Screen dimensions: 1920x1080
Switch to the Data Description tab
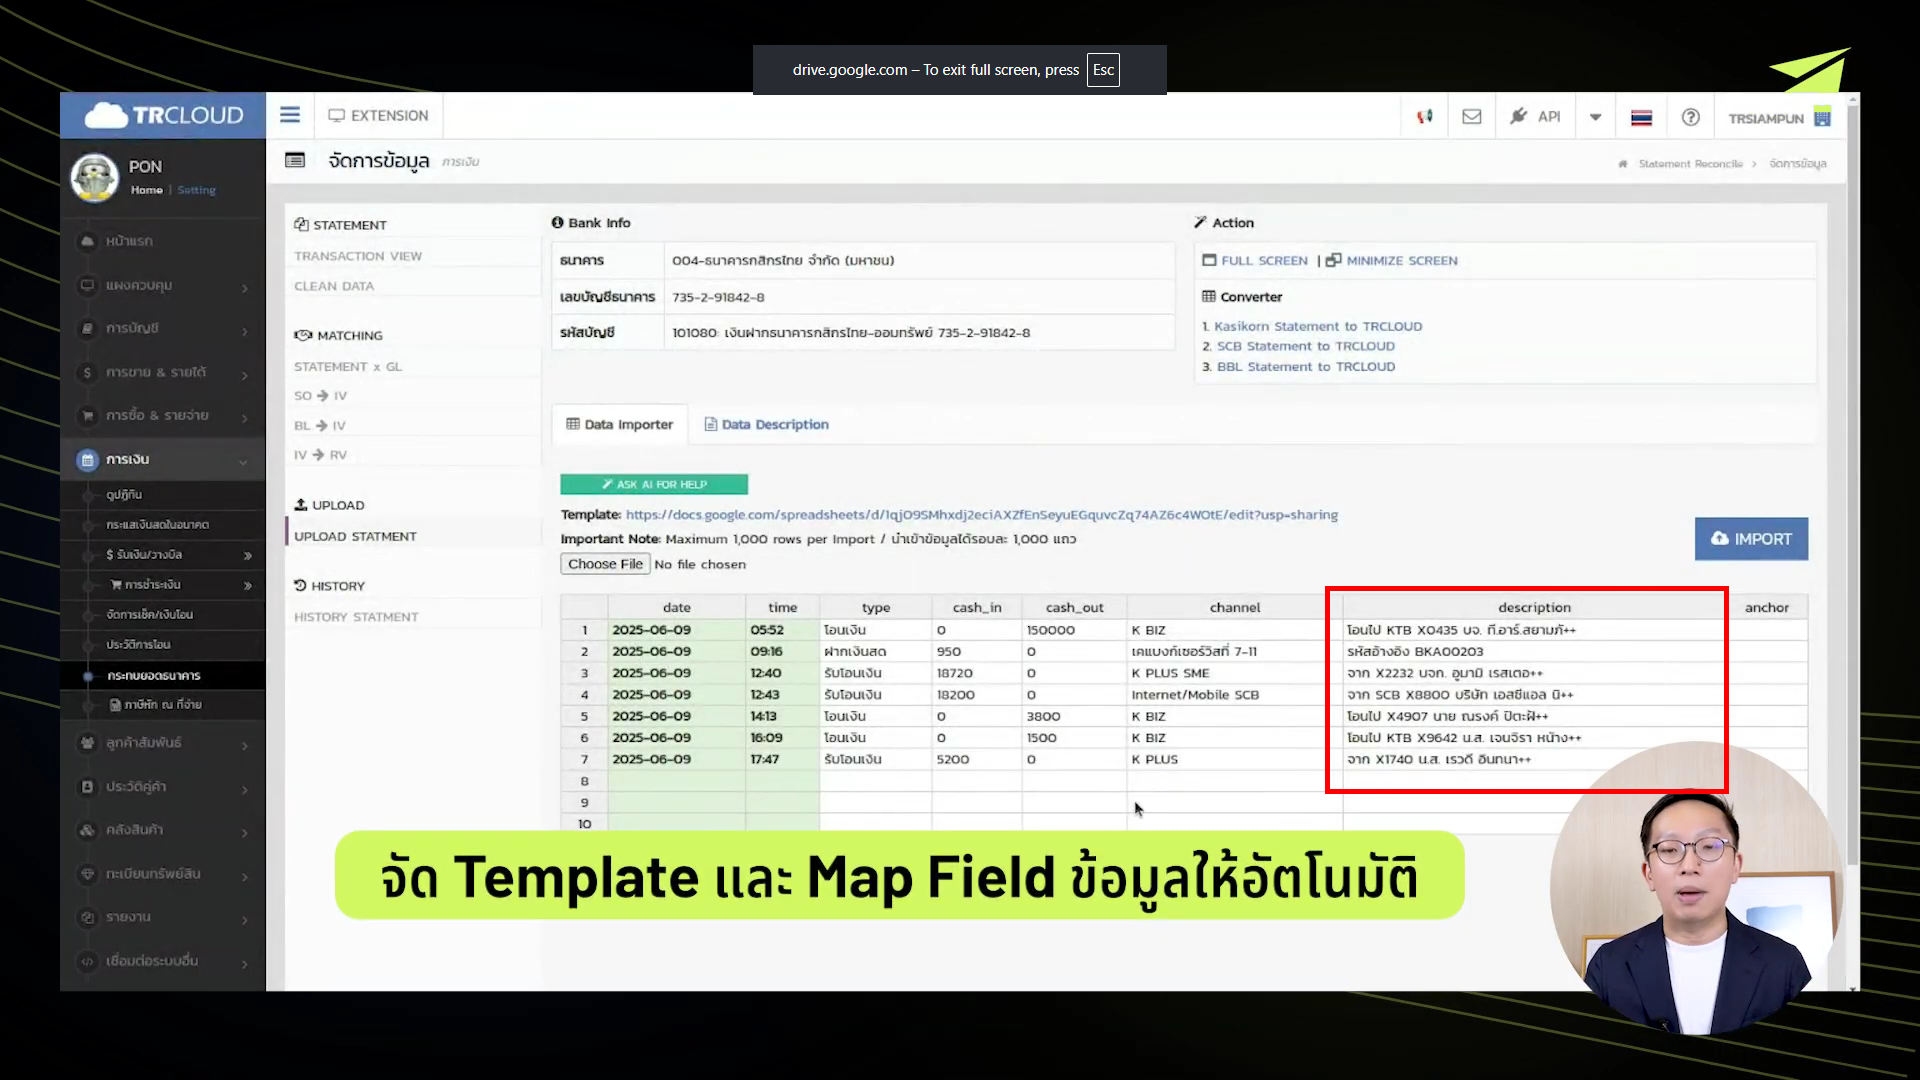point(767,425)
